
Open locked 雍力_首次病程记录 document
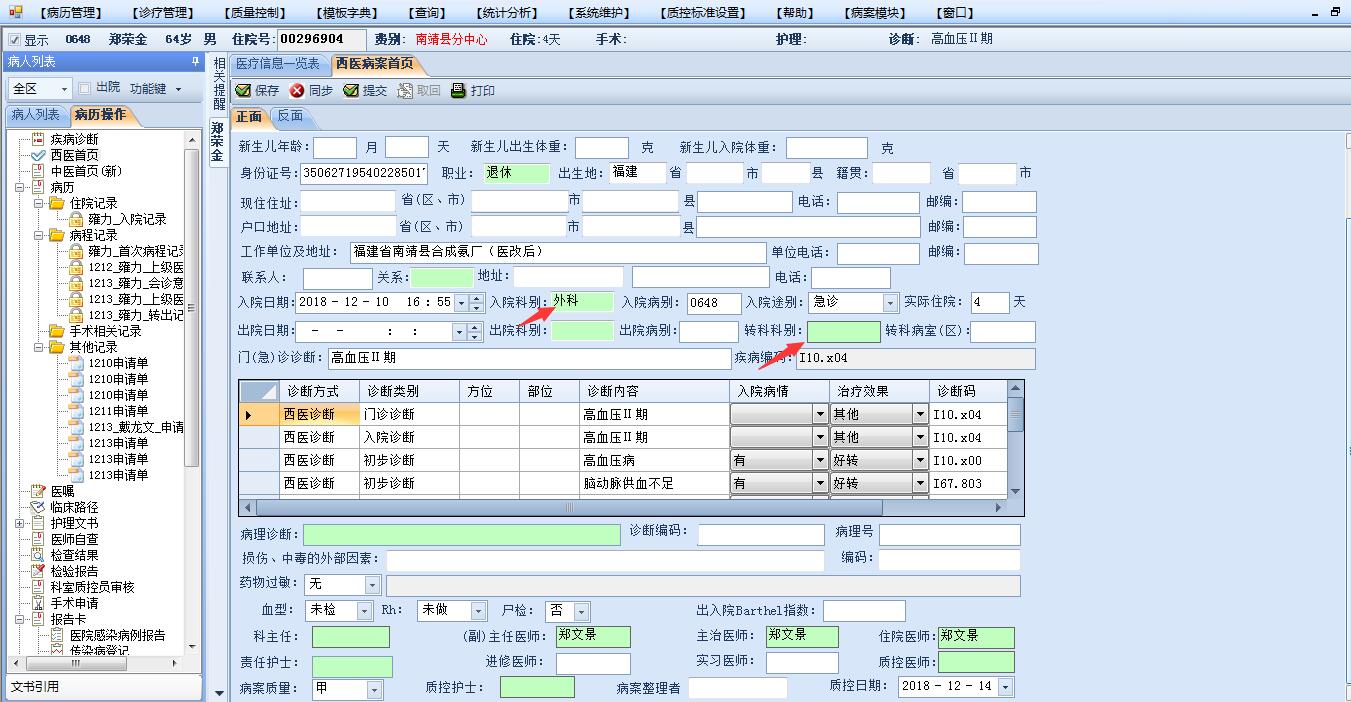click(x=135, y=251)
